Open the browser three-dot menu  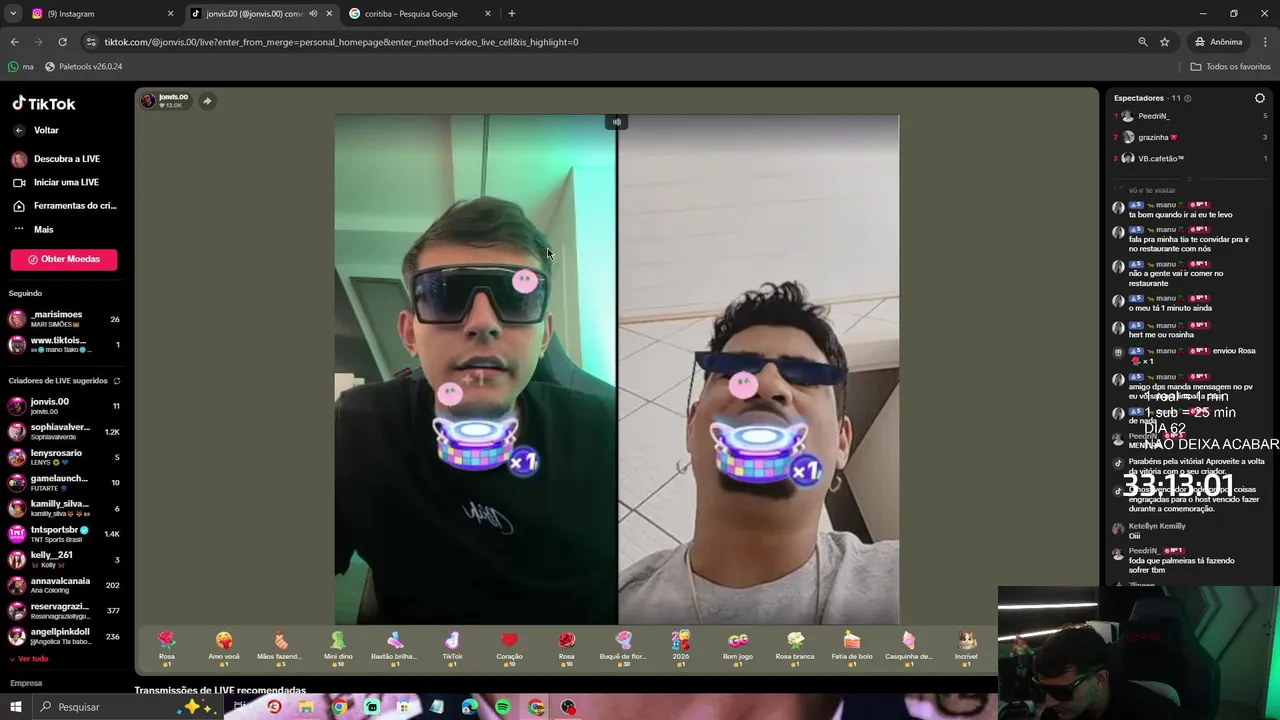tap(1266, 42)
